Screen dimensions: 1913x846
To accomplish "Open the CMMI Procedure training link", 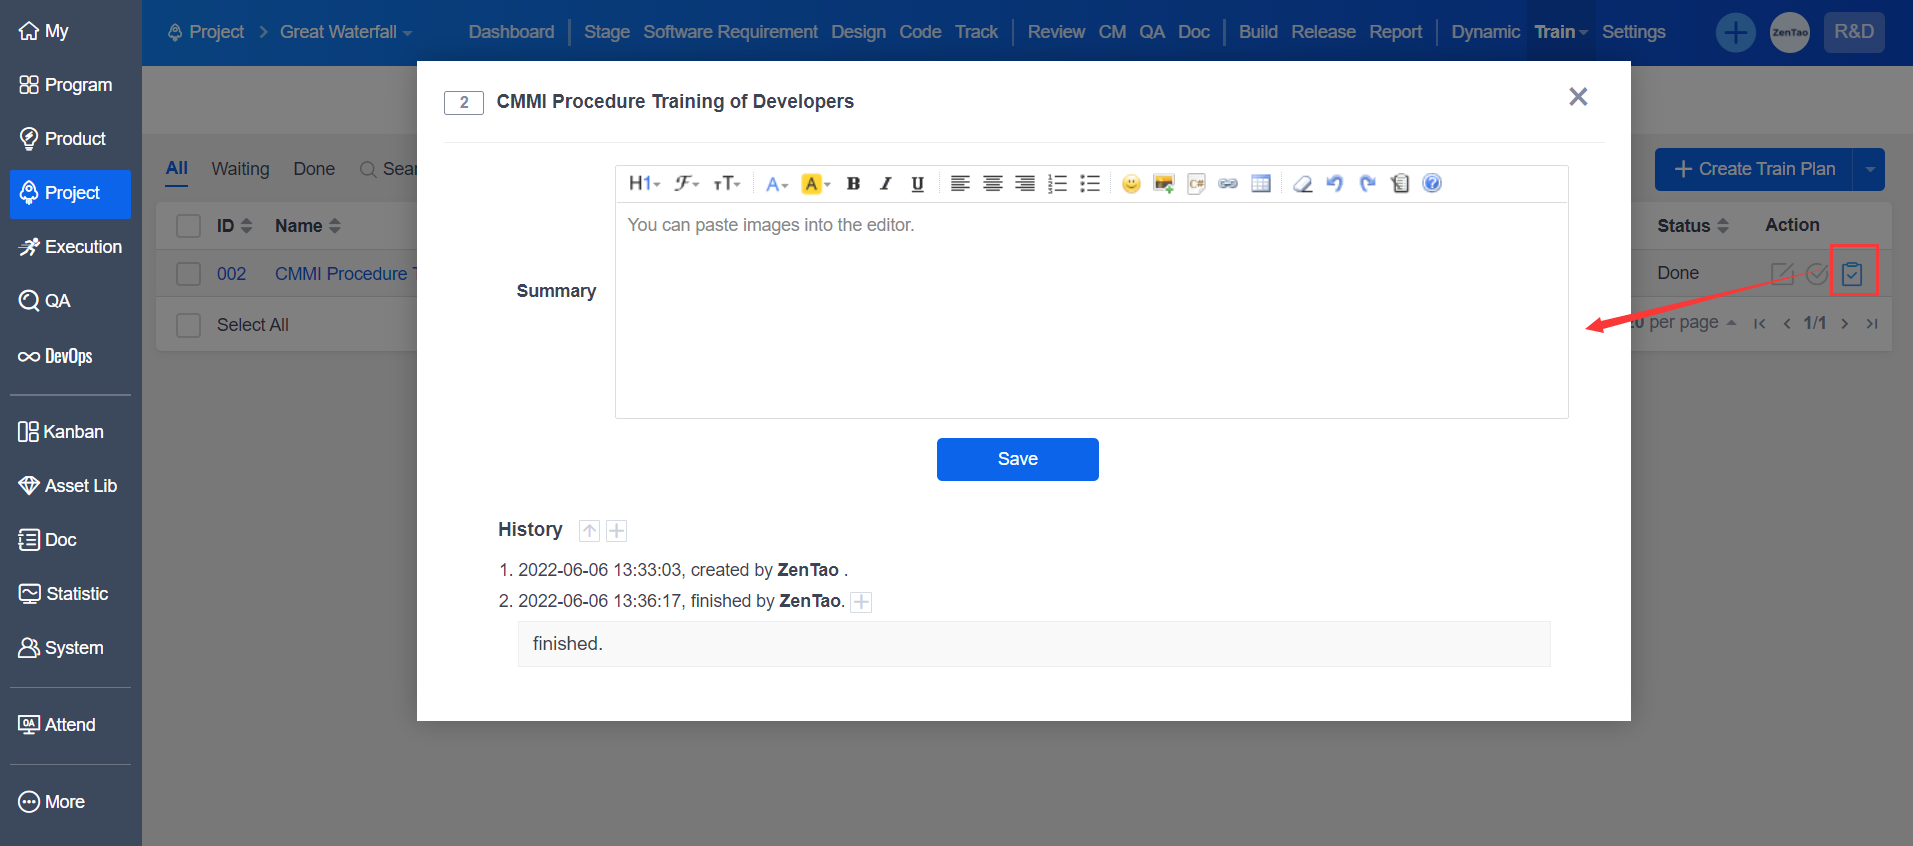I will [x=341, y=274].
